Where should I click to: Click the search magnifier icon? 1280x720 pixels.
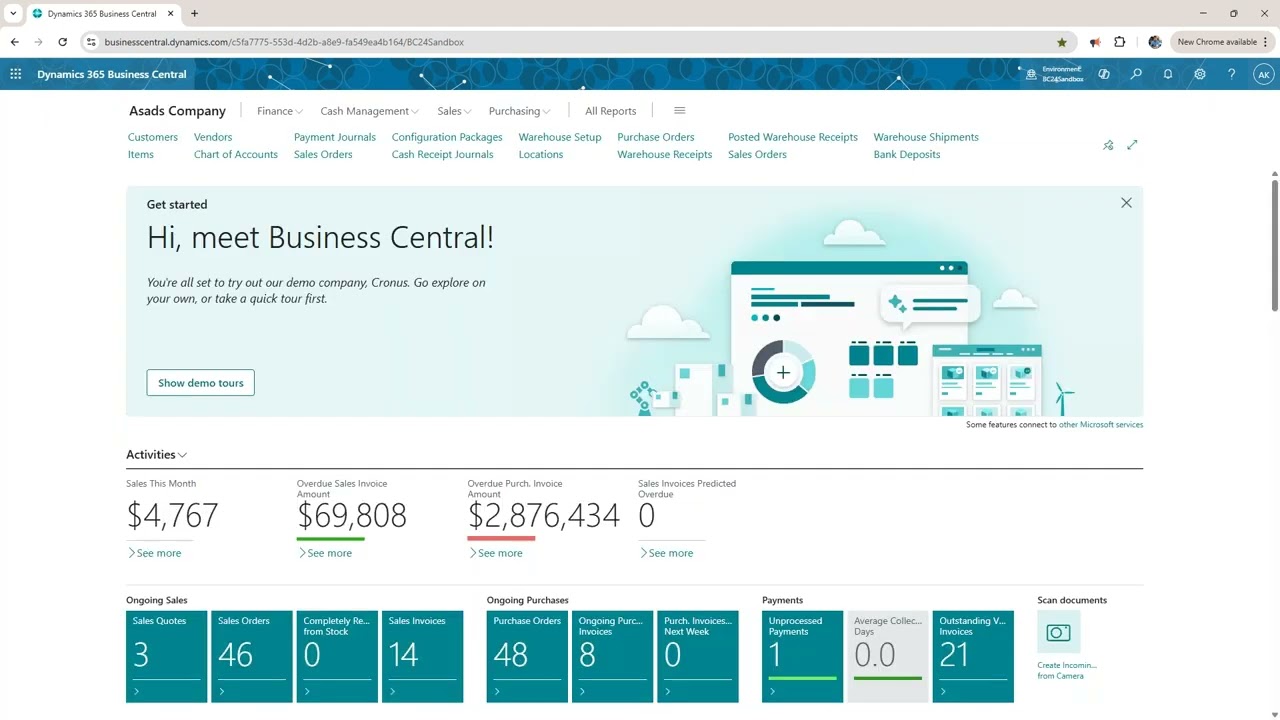pos(1136,74)
